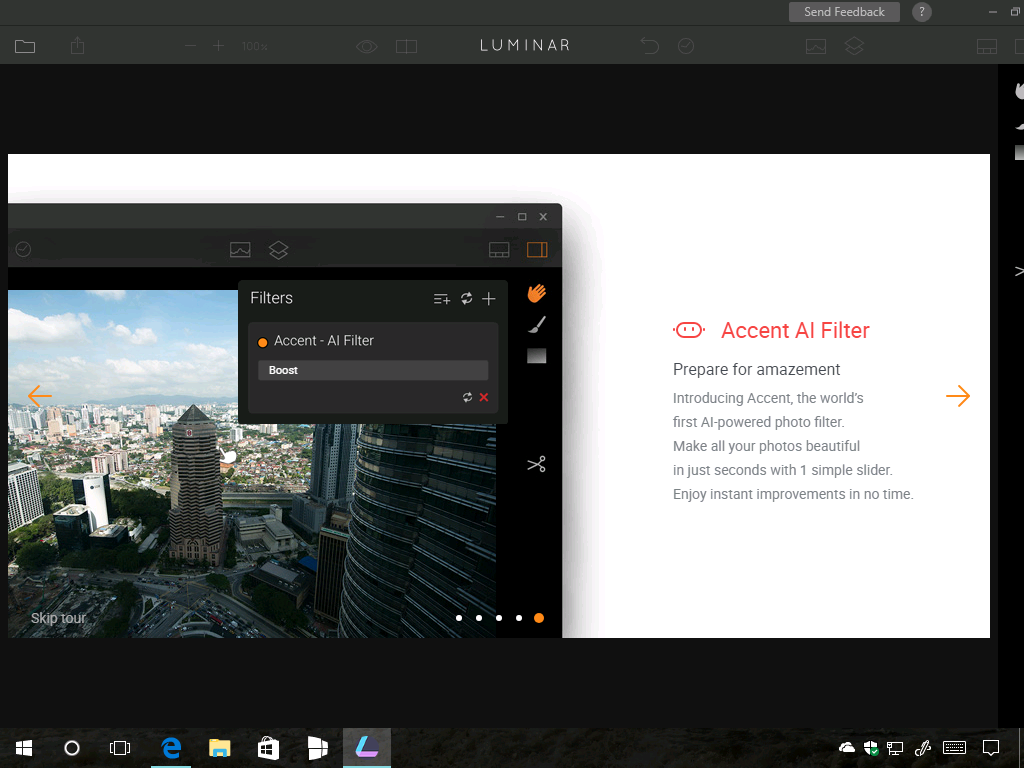Launch Microsoft Edge from the taskbar
Viewport: 1024px width, 768px height.
coord(171,748)
